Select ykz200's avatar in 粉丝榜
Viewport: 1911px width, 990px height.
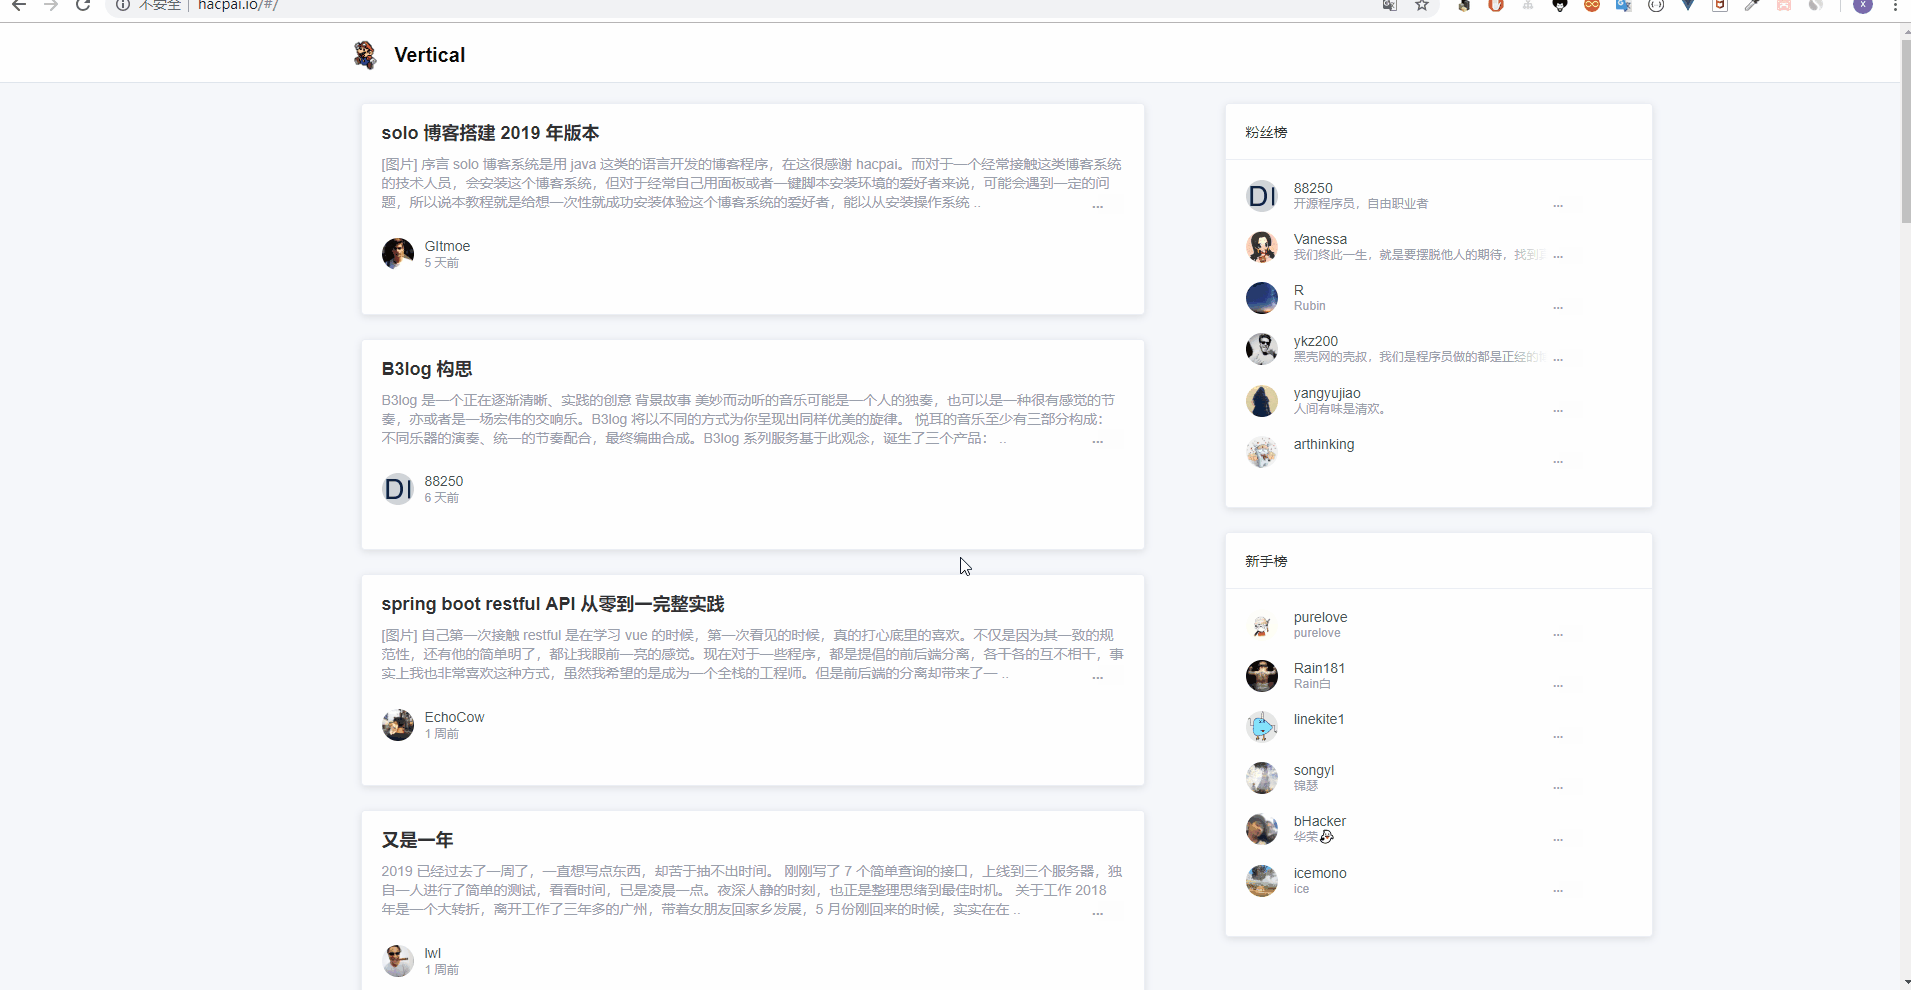tap(1262, 349)
